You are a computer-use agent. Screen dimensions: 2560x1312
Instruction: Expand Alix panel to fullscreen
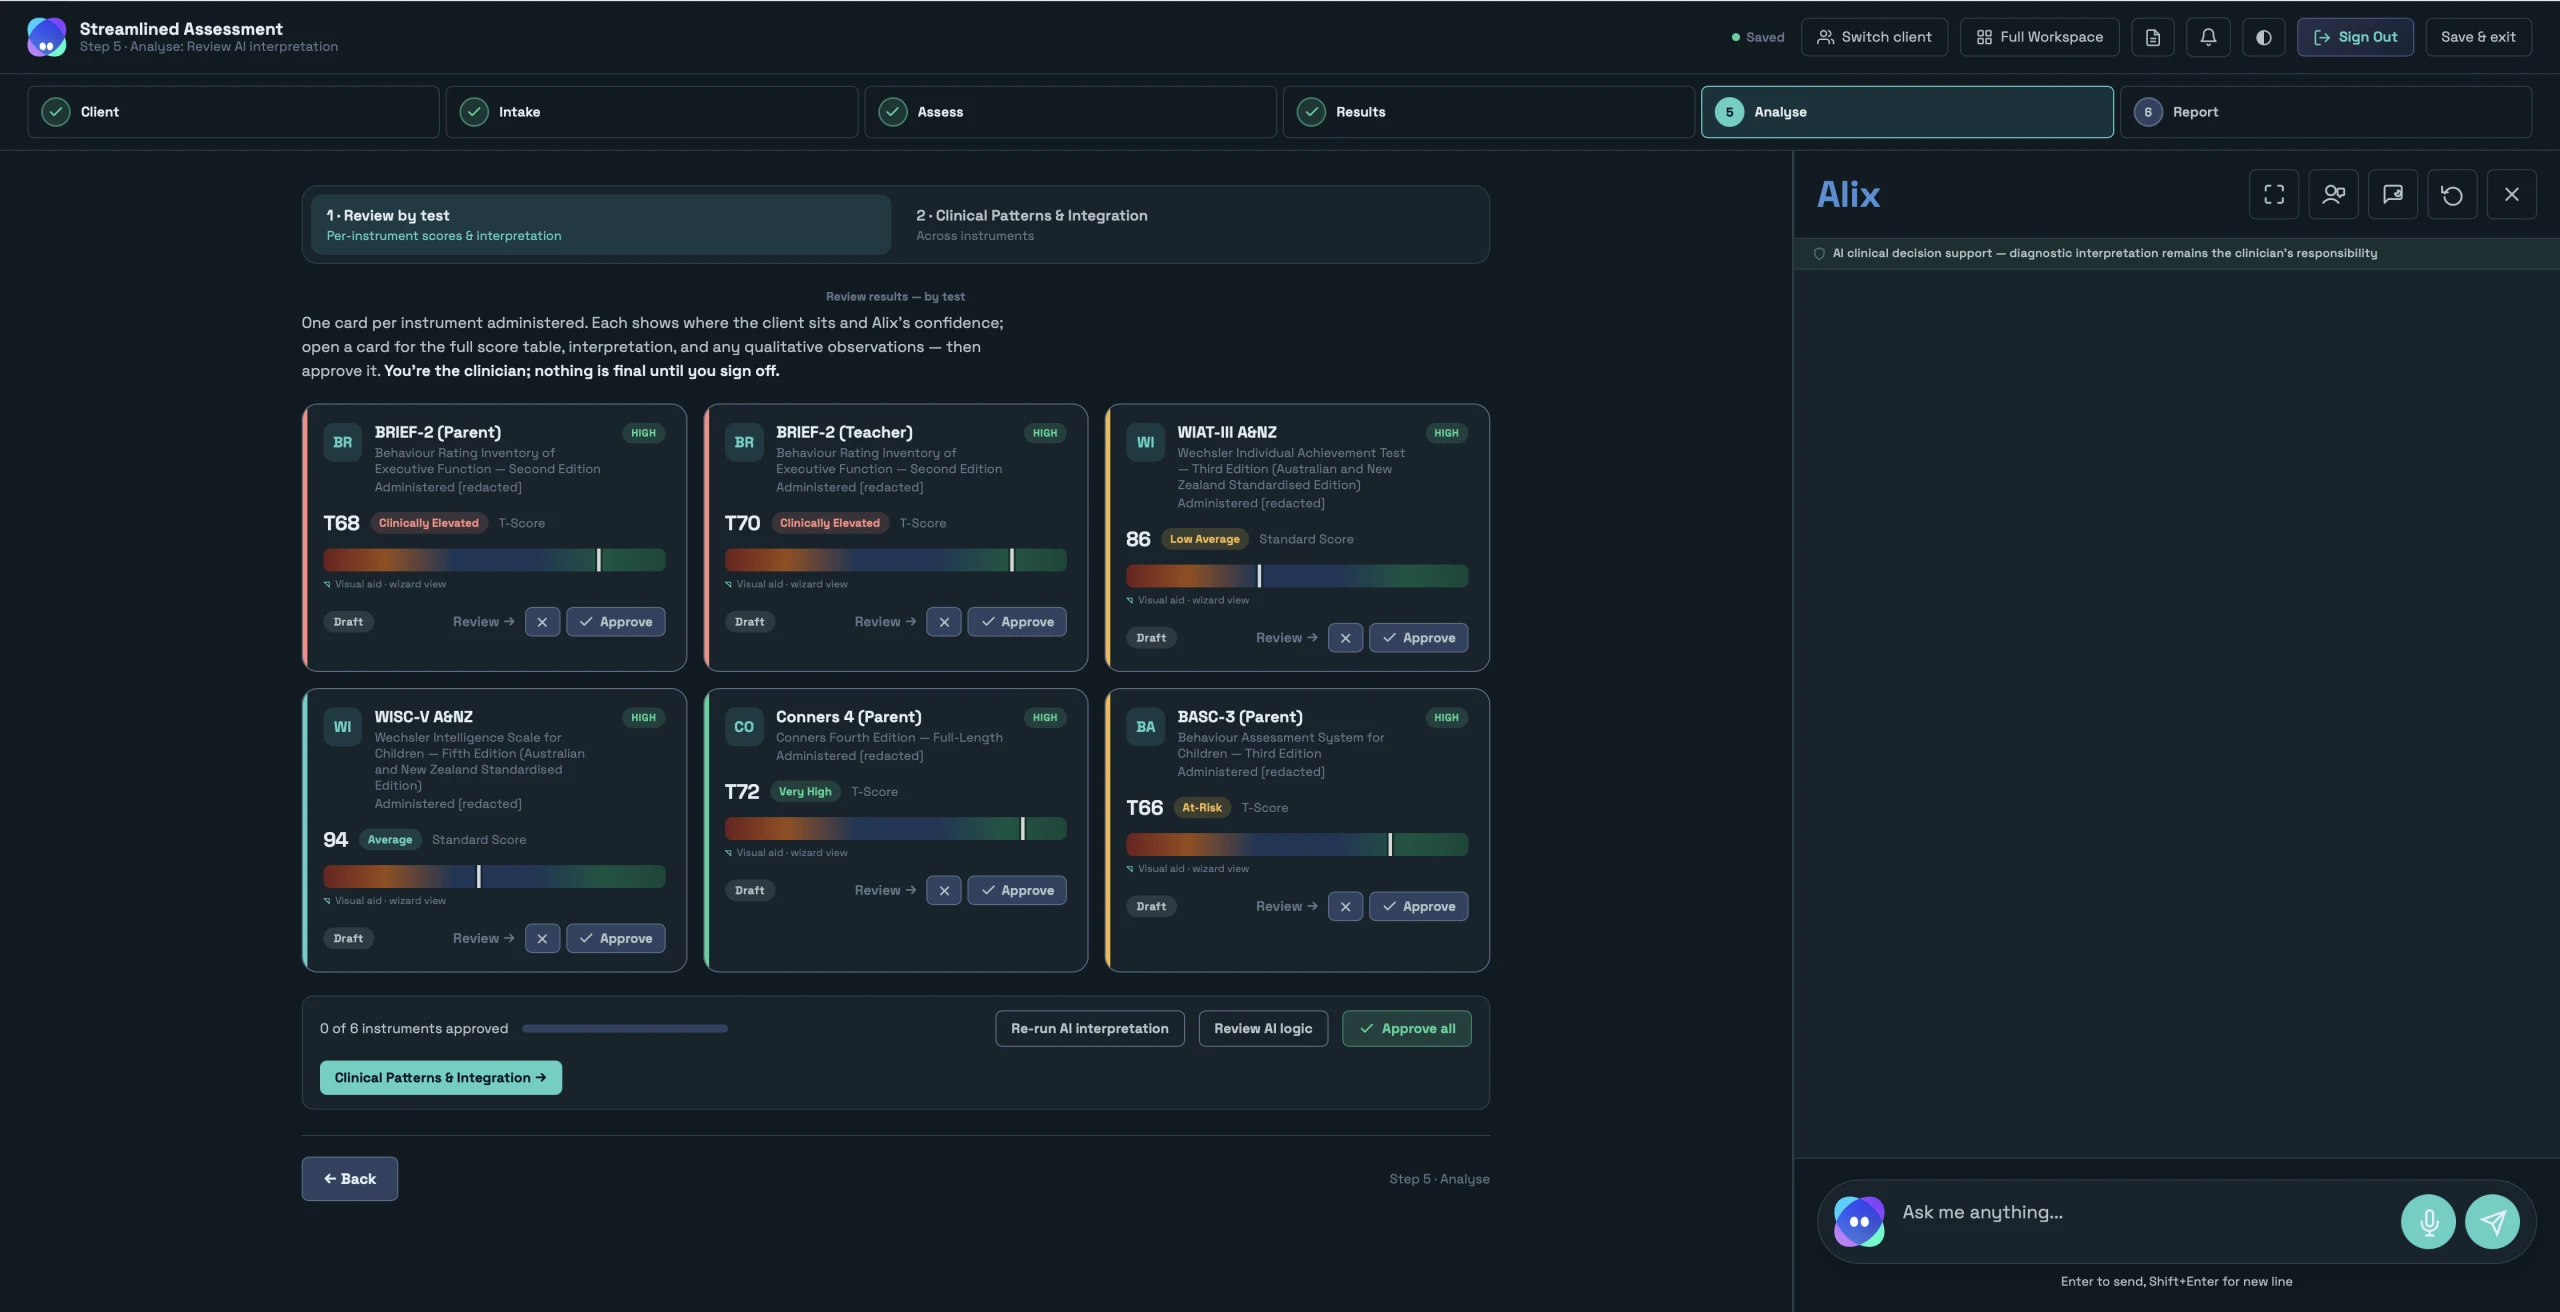tap(2274, 194)
